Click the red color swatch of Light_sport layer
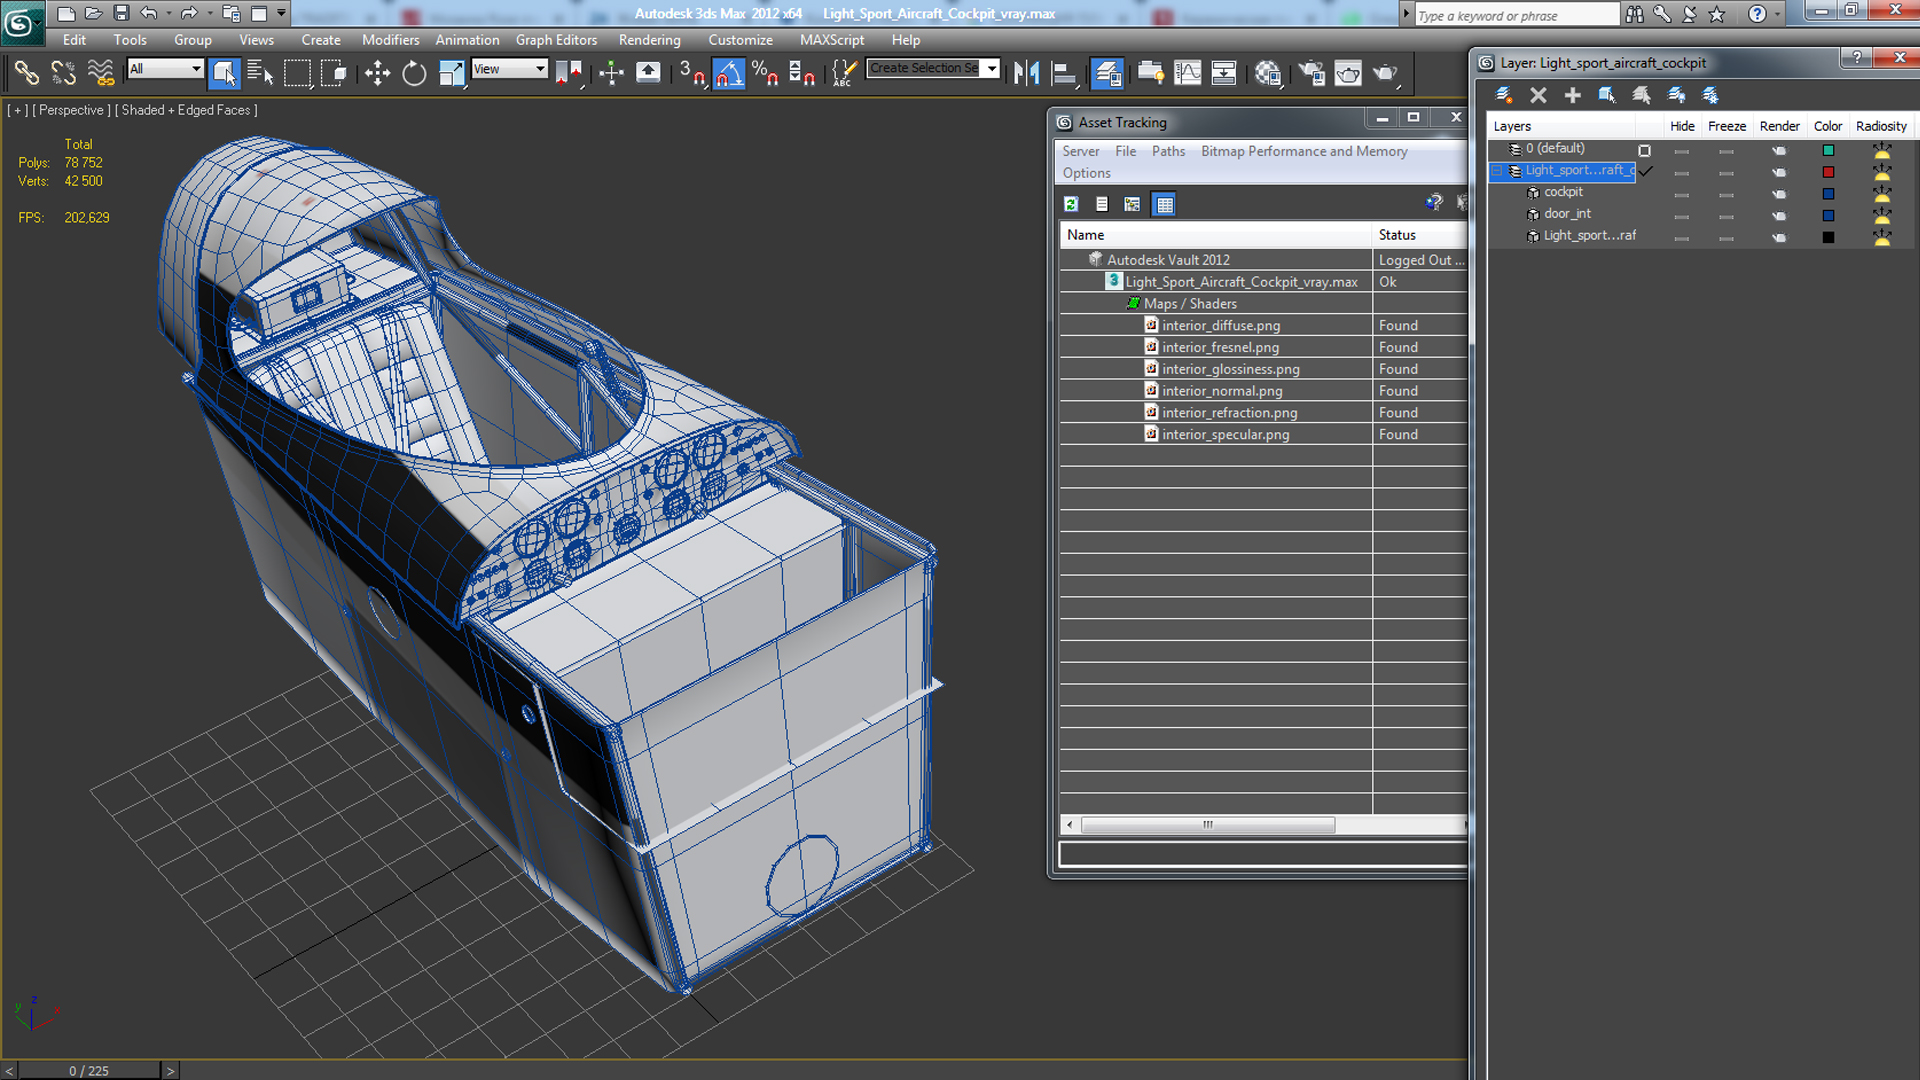The width and height of the screenshot is (1920, 1080). 1828,172
